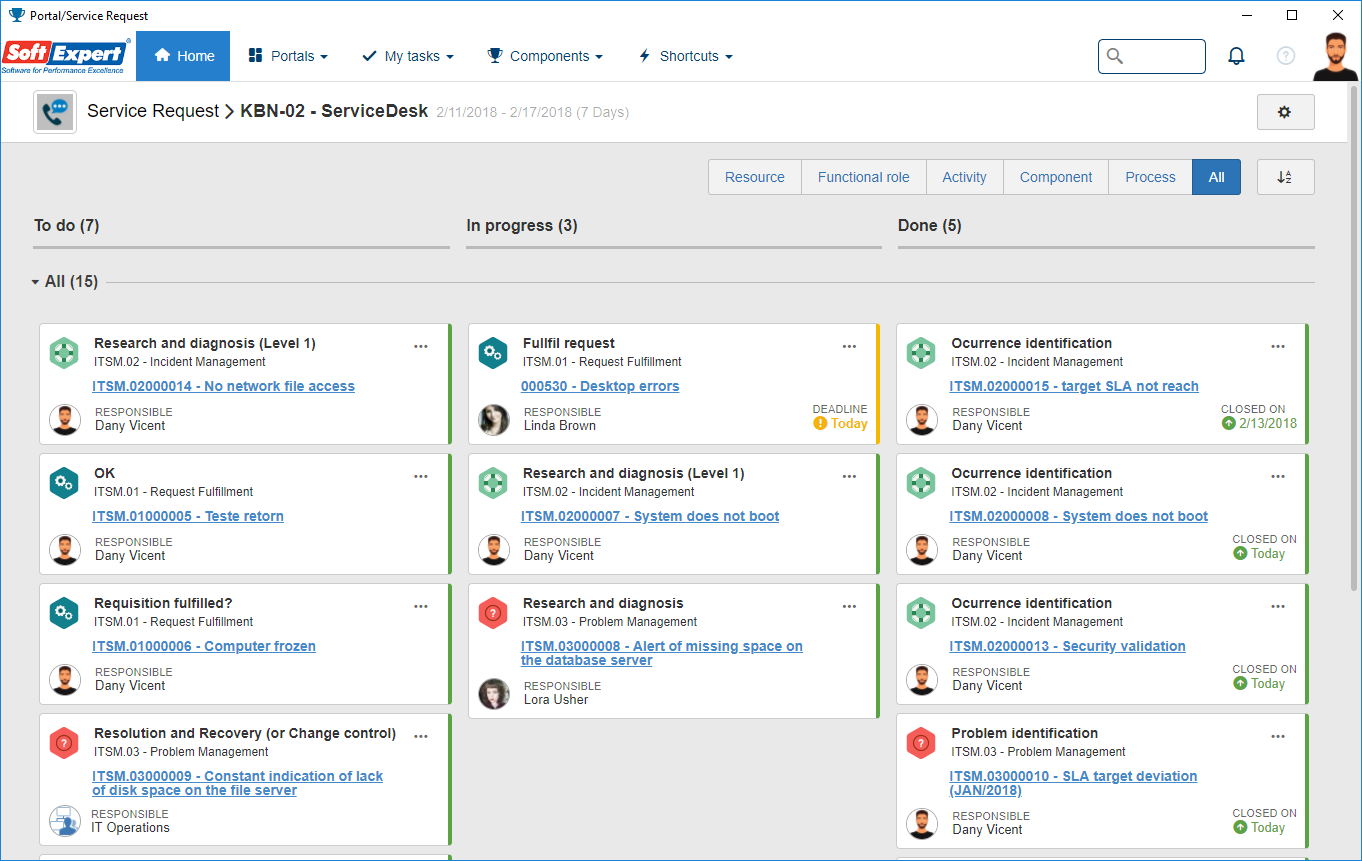Open the Portals dropdown menu
Viewport: 1362px width, 861px height.
[x=288, y=56]
